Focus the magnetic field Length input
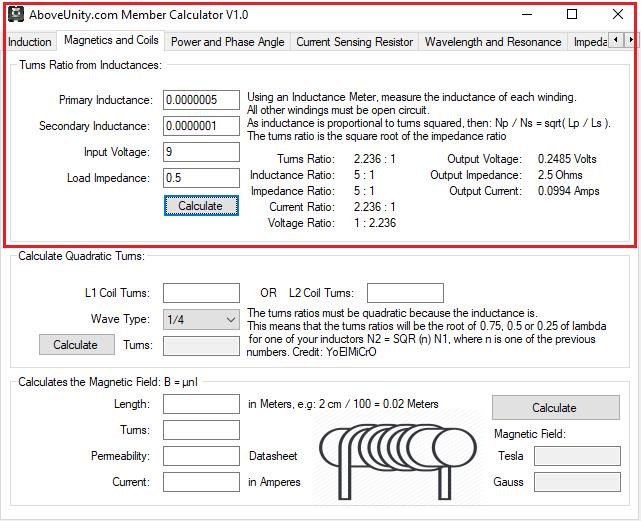641x521 pixels. pyautogui.click(x=201, y=404)
